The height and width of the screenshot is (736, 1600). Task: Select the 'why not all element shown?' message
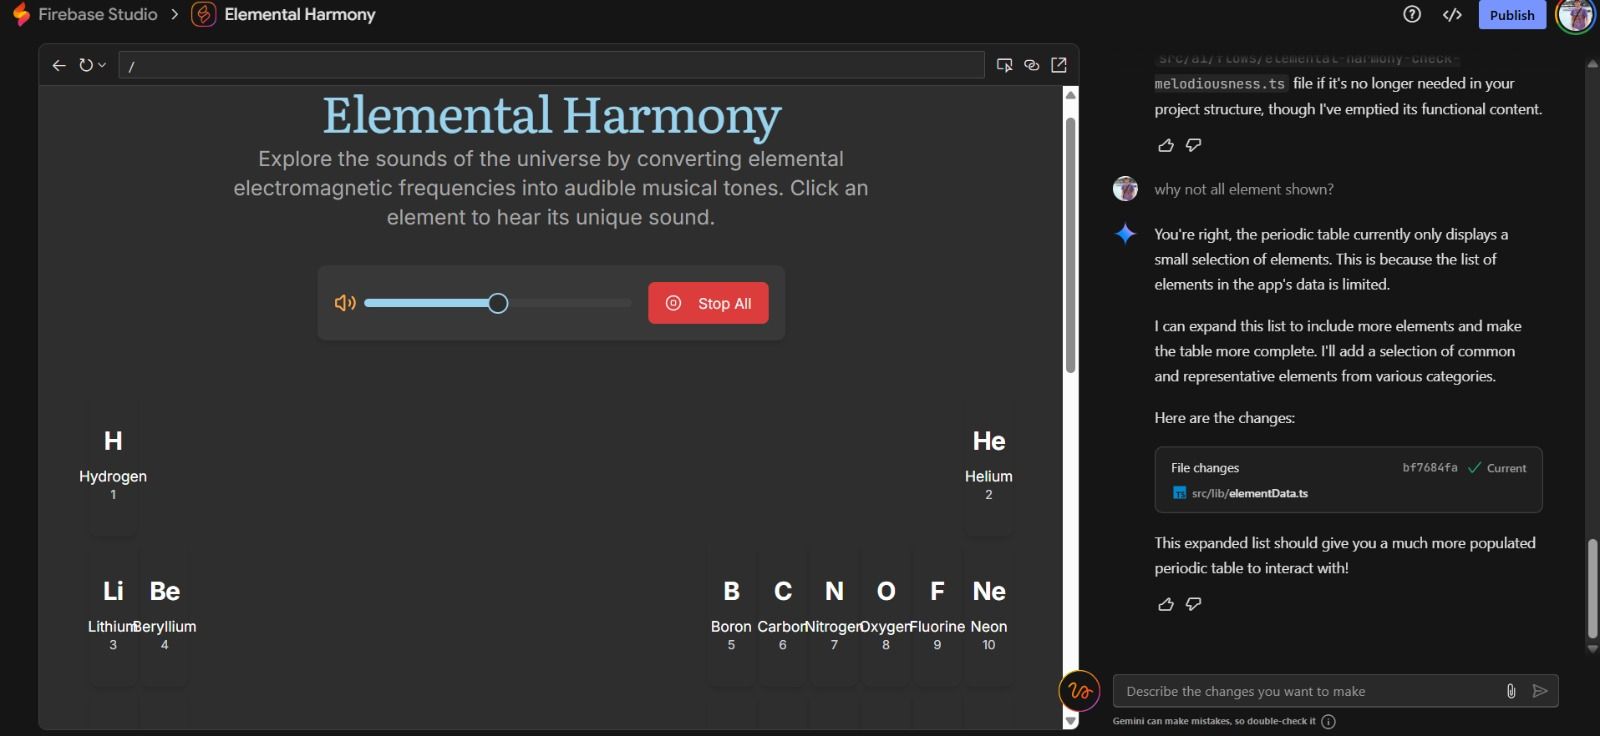pos(1243,189)
